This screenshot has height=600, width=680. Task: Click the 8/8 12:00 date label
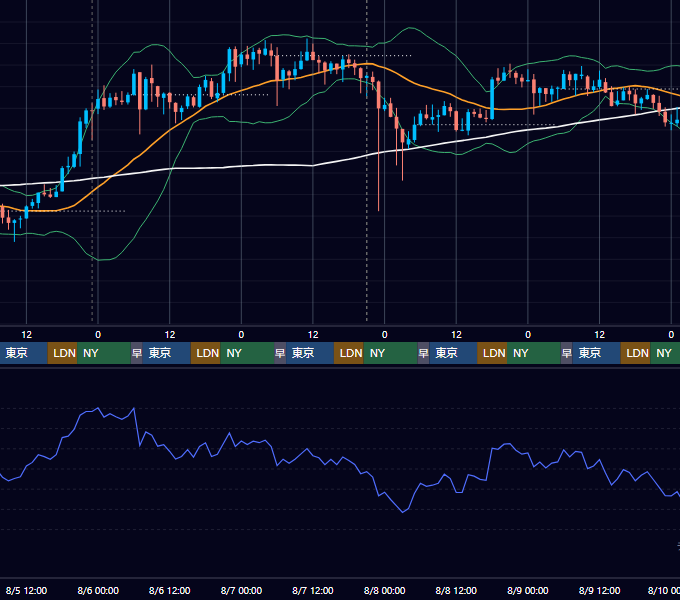[x=456, y=590]
